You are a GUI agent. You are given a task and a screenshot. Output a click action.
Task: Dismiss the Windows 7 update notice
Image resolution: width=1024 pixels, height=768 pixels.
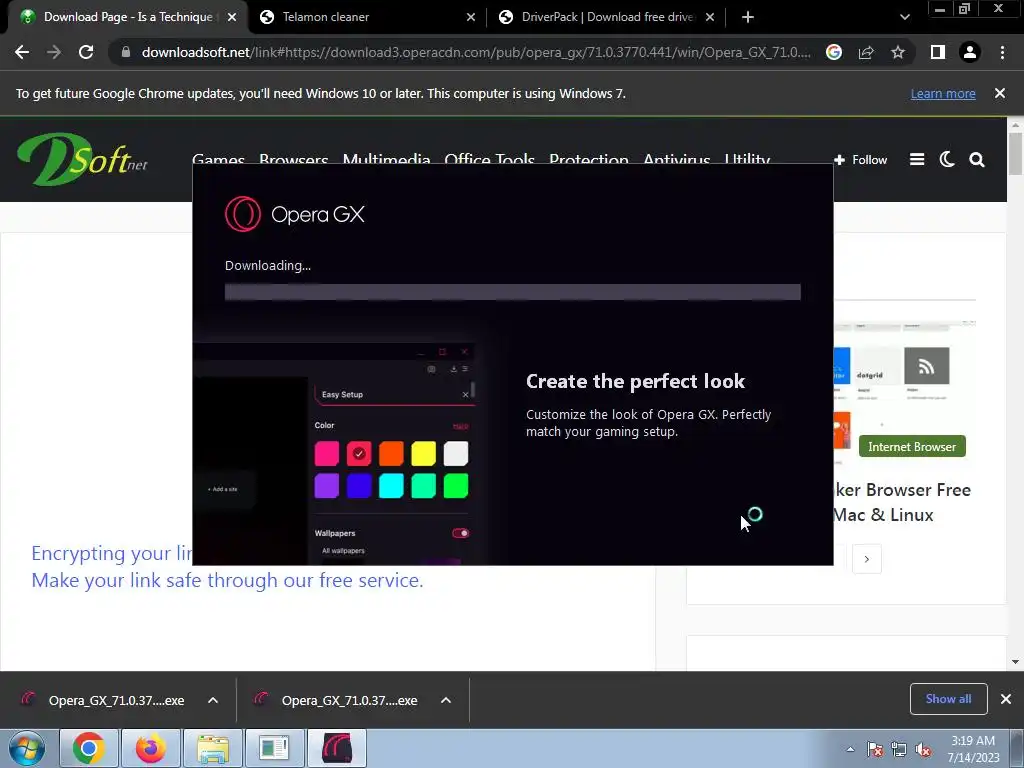click(x=1000, y=93)
